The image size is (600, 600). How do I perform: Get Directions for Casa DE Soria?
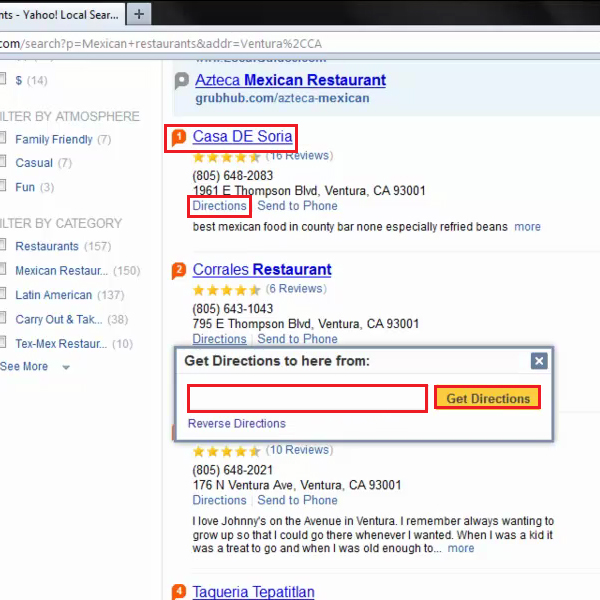point(219,206)
